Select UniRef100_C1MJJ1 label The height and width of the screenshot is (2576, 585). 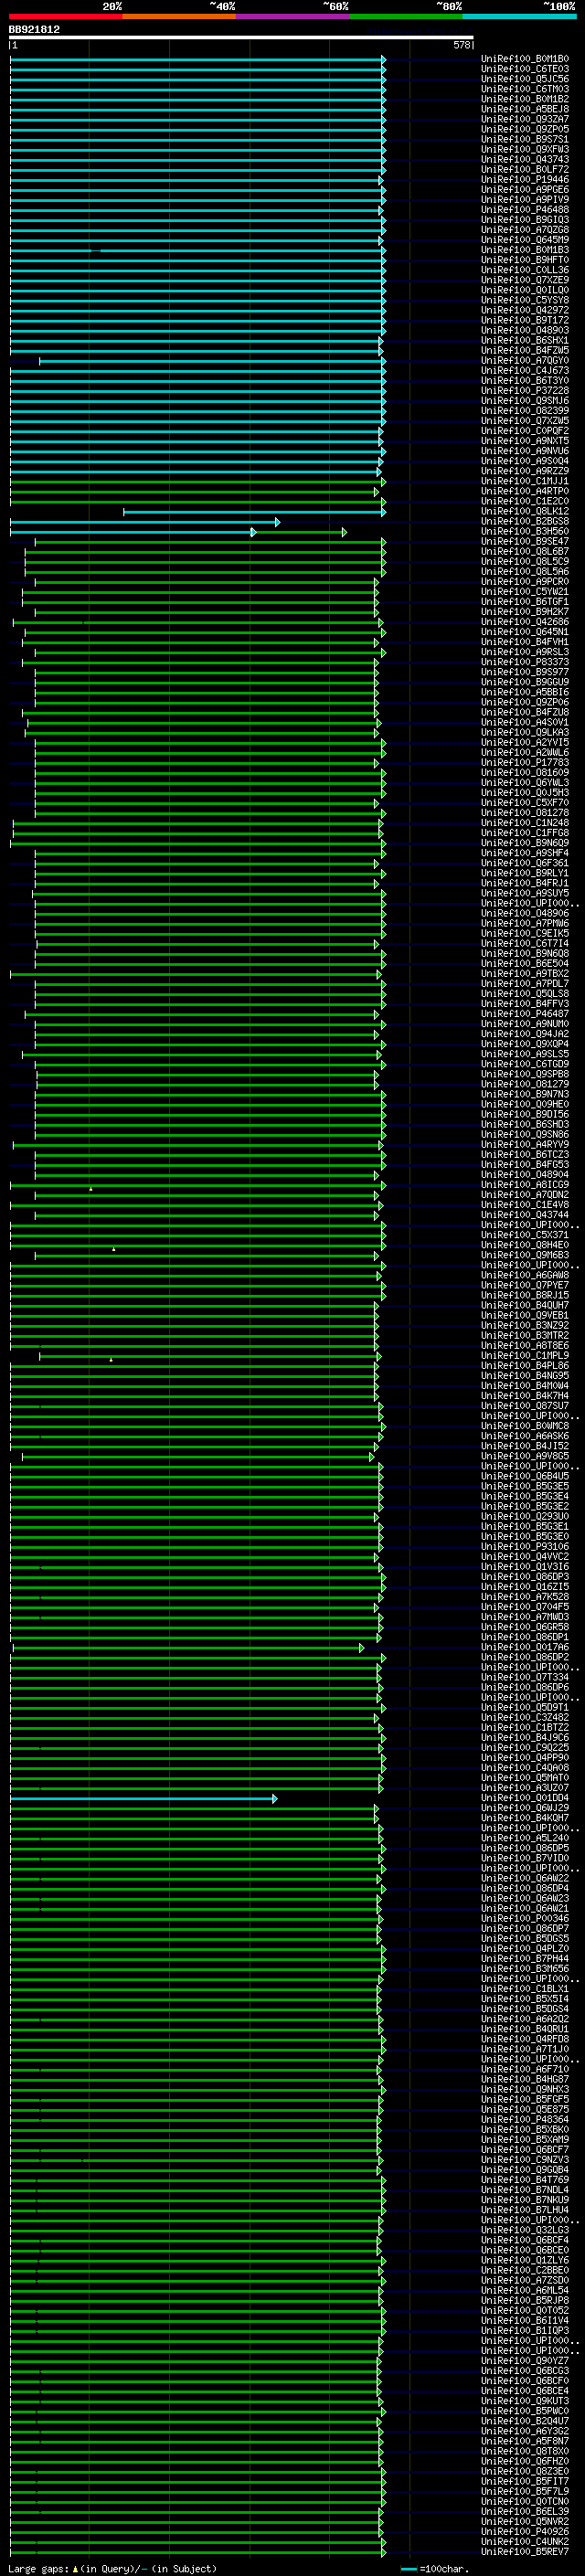point(525,481)
